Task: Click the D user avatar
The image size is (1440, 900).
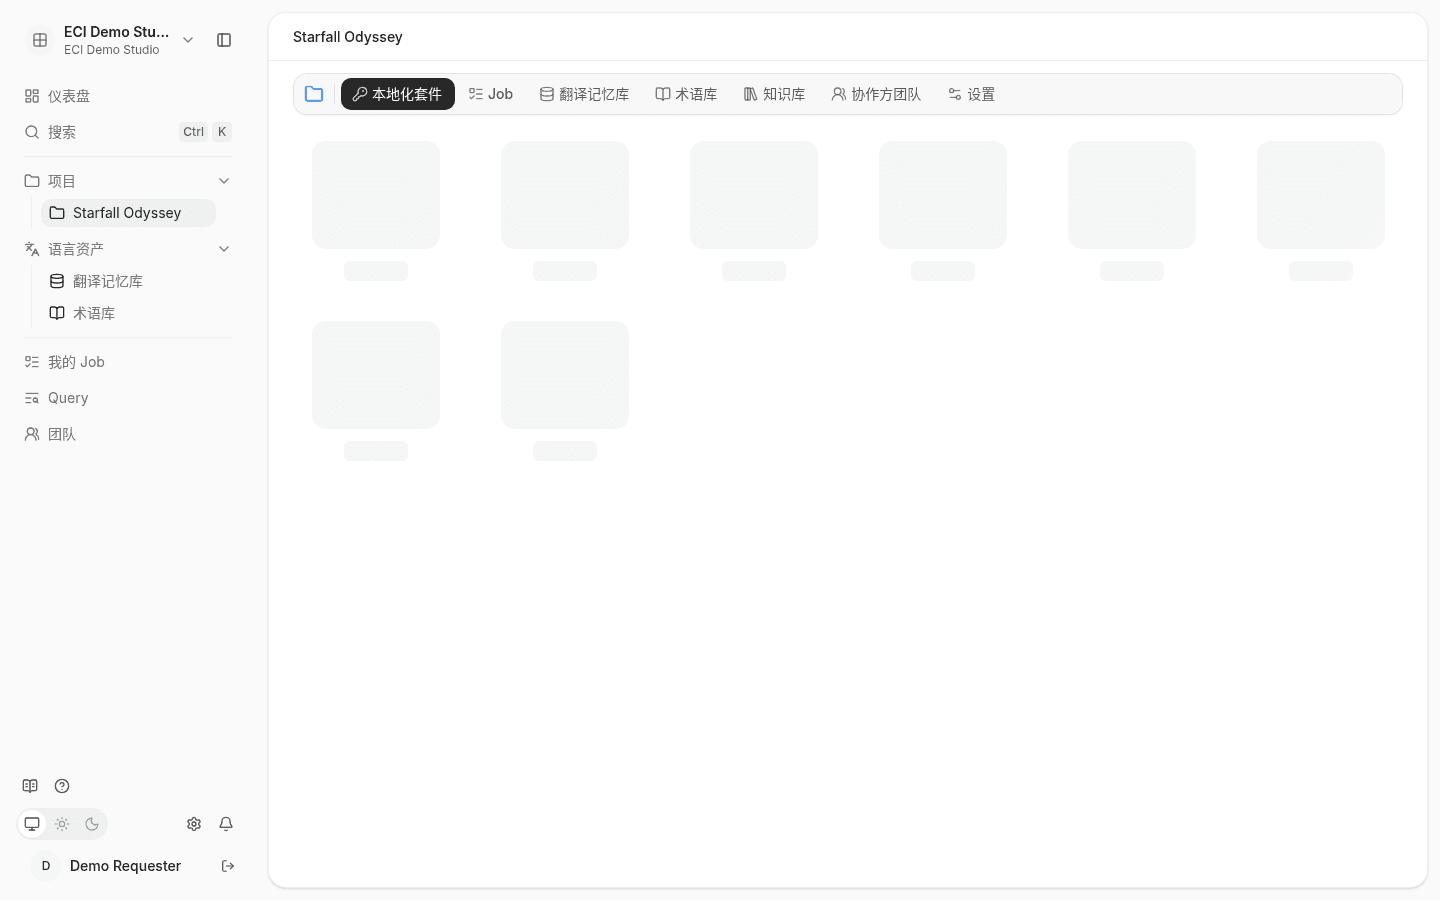Action: coord(46,866)
